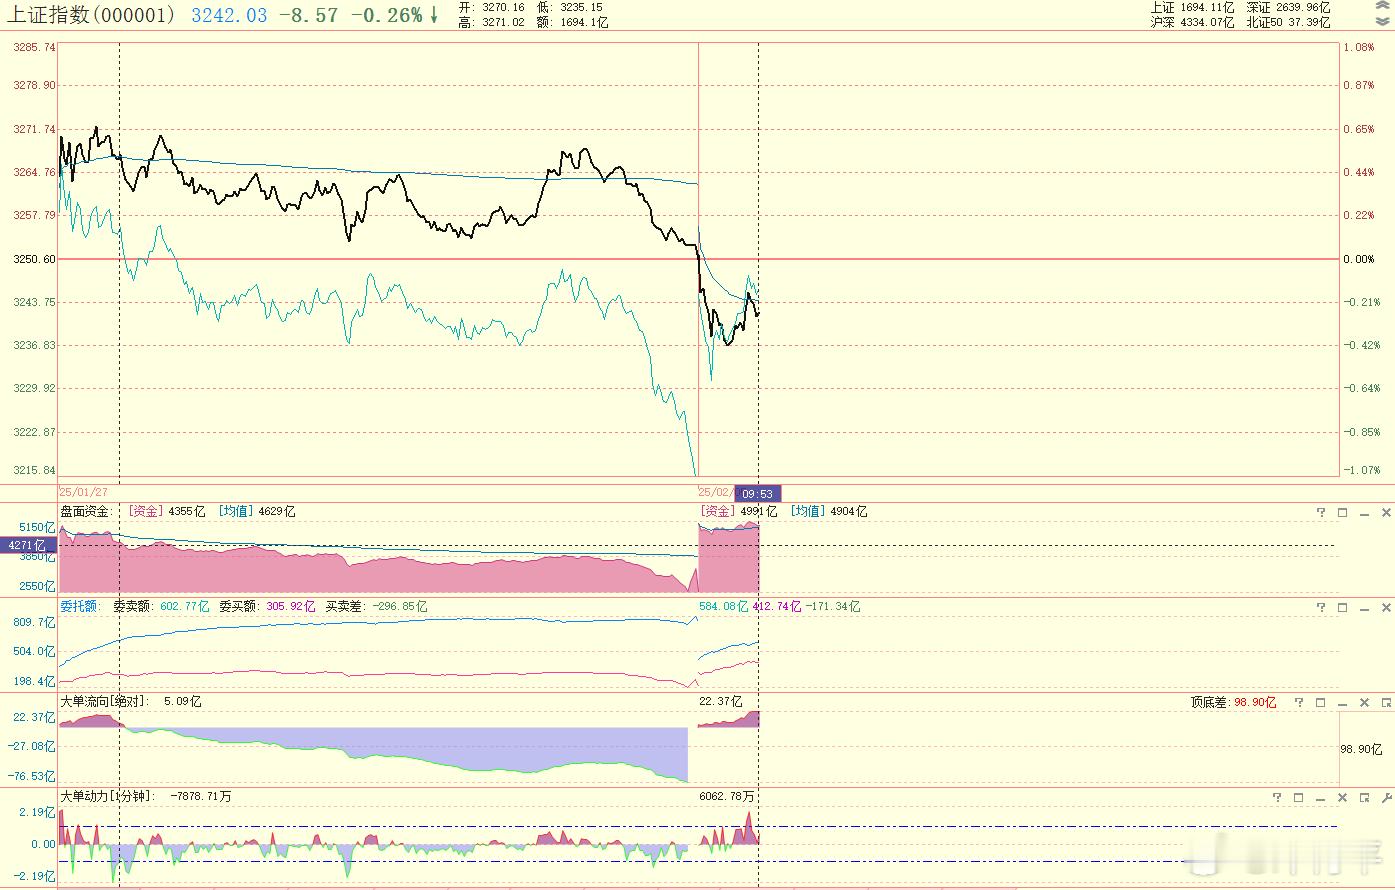Open help for the 大单动力 panel
This screenshot has height=890, width=1395.
1277,797
